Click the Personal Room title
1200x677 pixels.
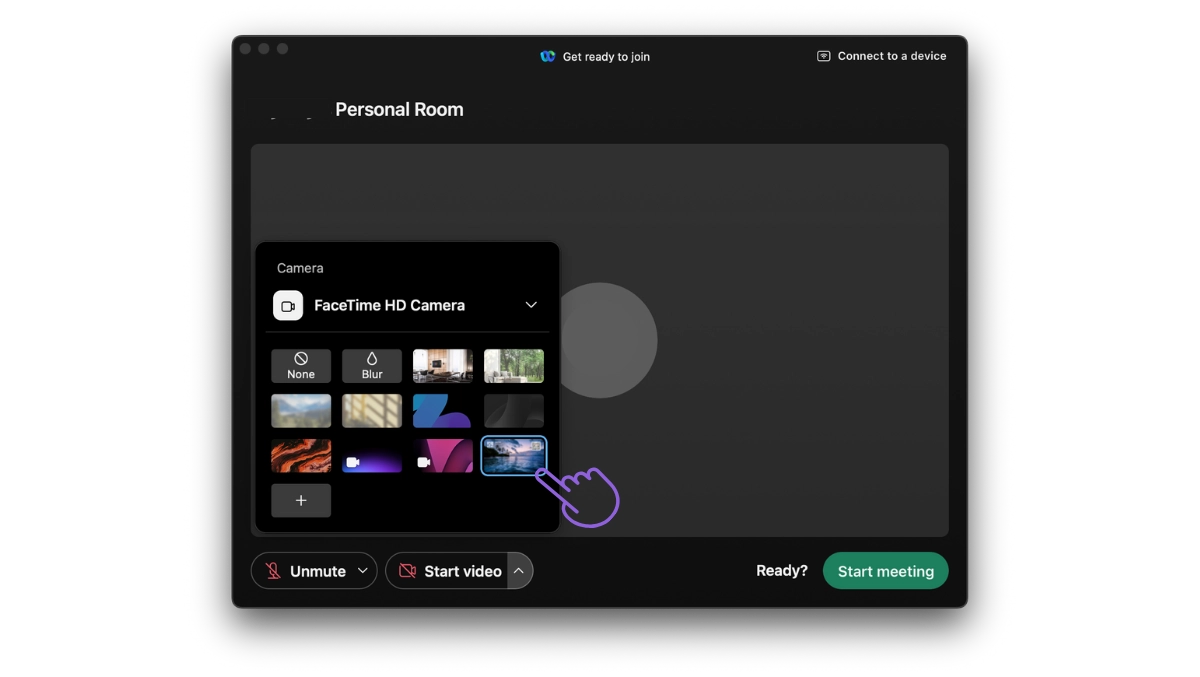(399, 109)
